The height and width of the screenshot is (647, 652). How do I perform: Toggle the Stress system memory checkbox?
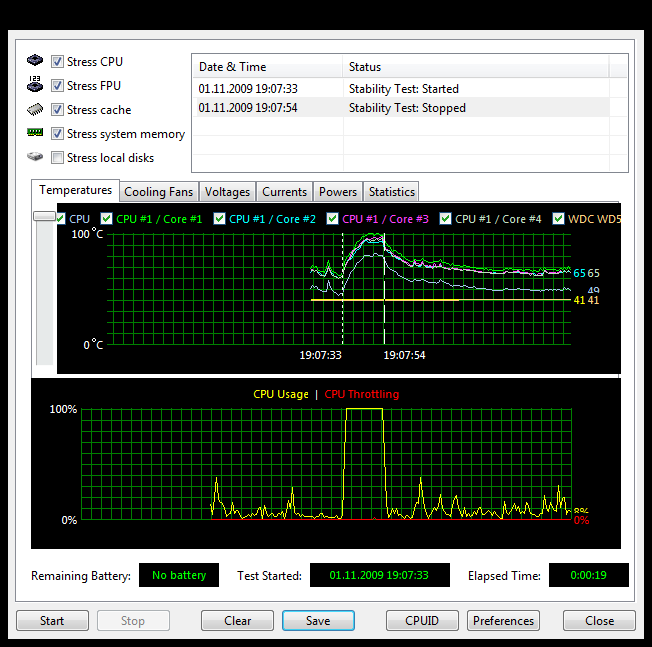point(57,134)
